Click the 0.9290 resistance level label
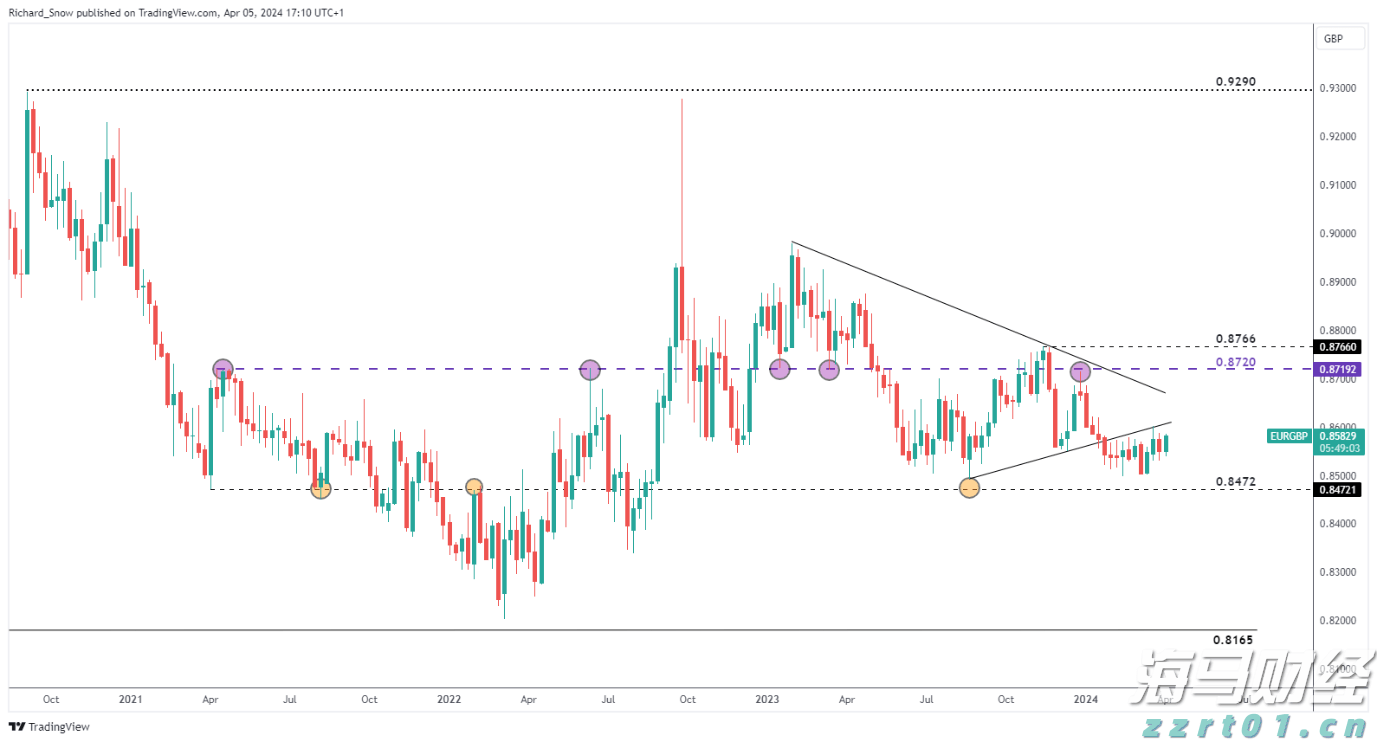This screenshot has height=742, width=1377. coord(1235,81)
